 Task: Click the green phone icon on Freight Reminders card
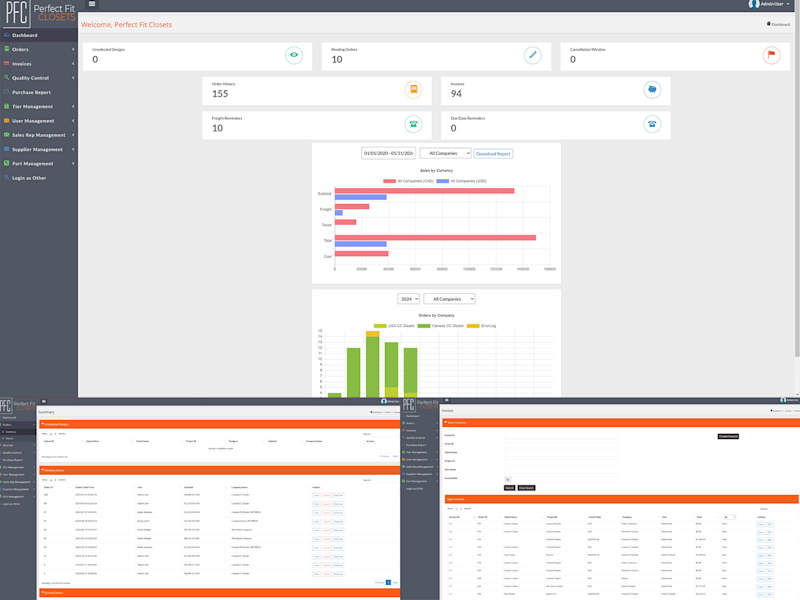[x=414, y=124]
